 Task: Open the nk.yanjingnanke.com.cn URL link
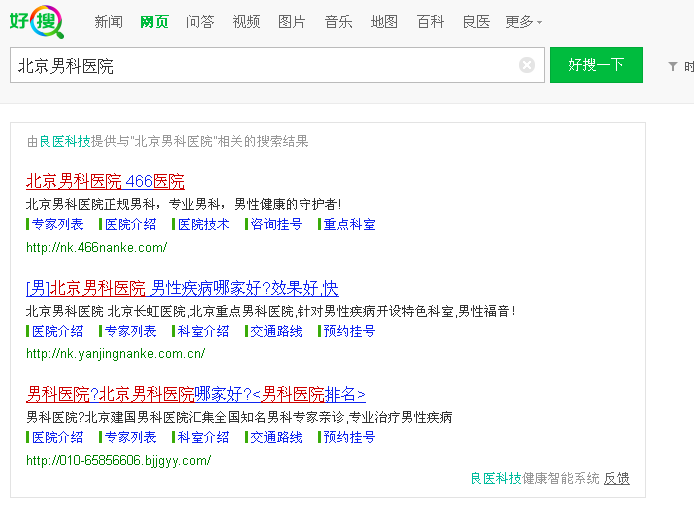115,353
